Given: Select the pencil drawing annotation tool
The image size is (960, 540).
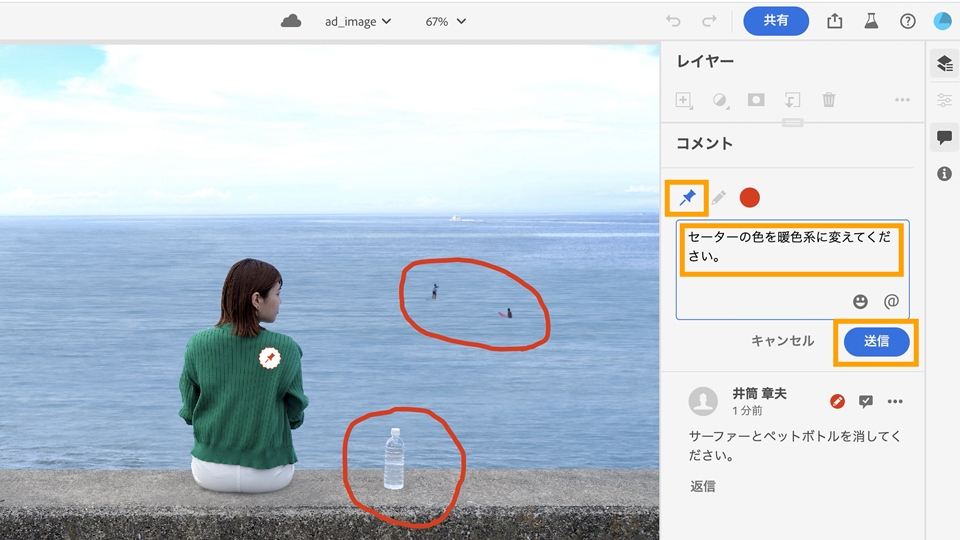Looking at the screenshot, I should [x=718, y=197].
